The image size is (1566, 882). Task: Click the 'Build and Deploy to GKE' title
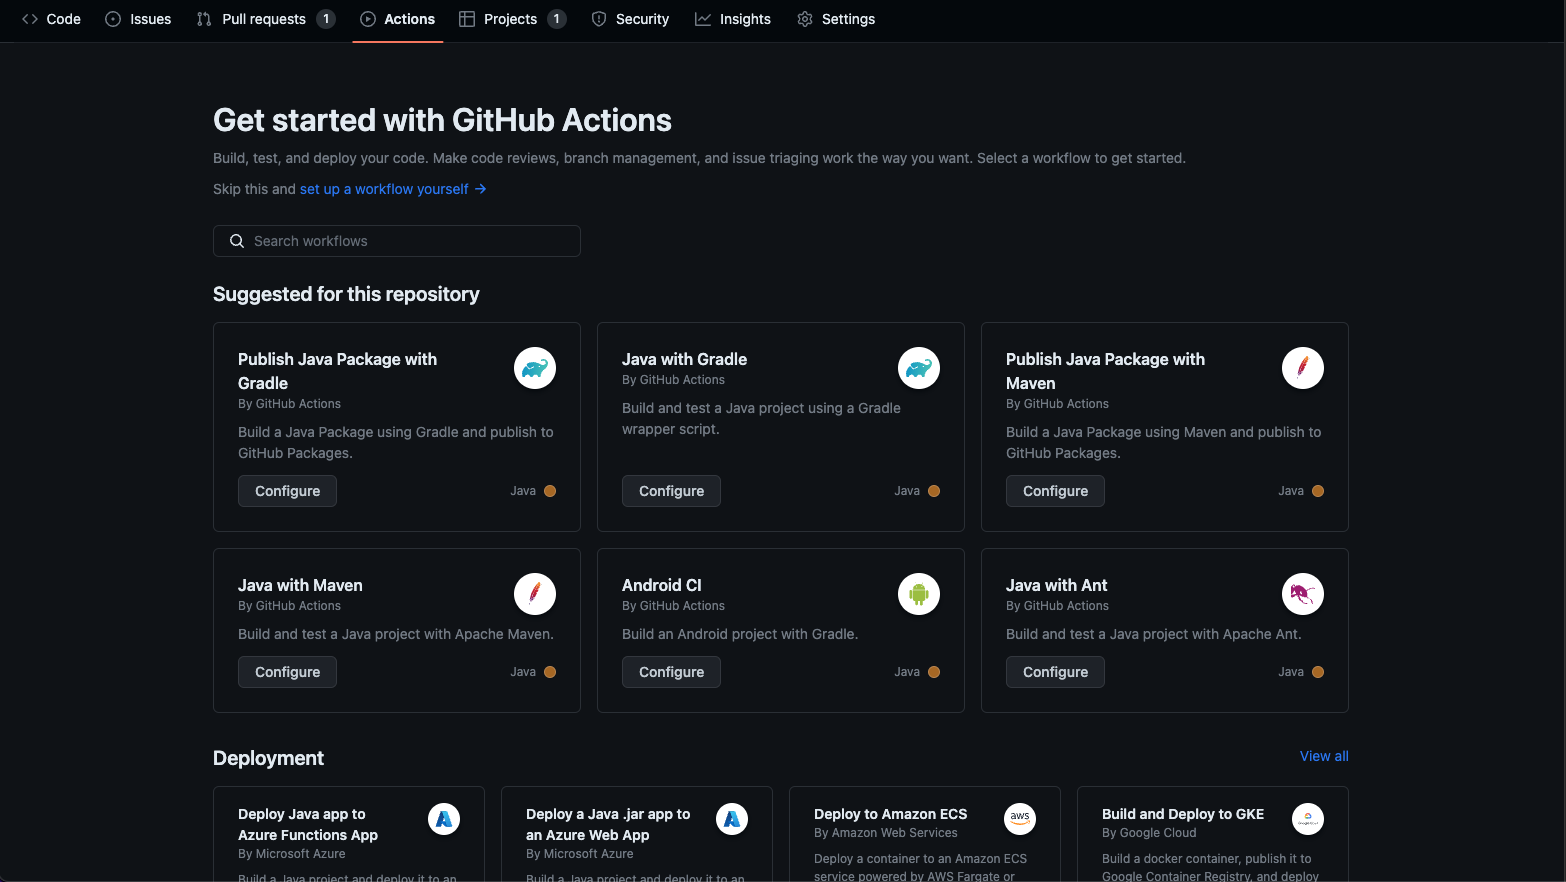click(x=1183, y=814)
